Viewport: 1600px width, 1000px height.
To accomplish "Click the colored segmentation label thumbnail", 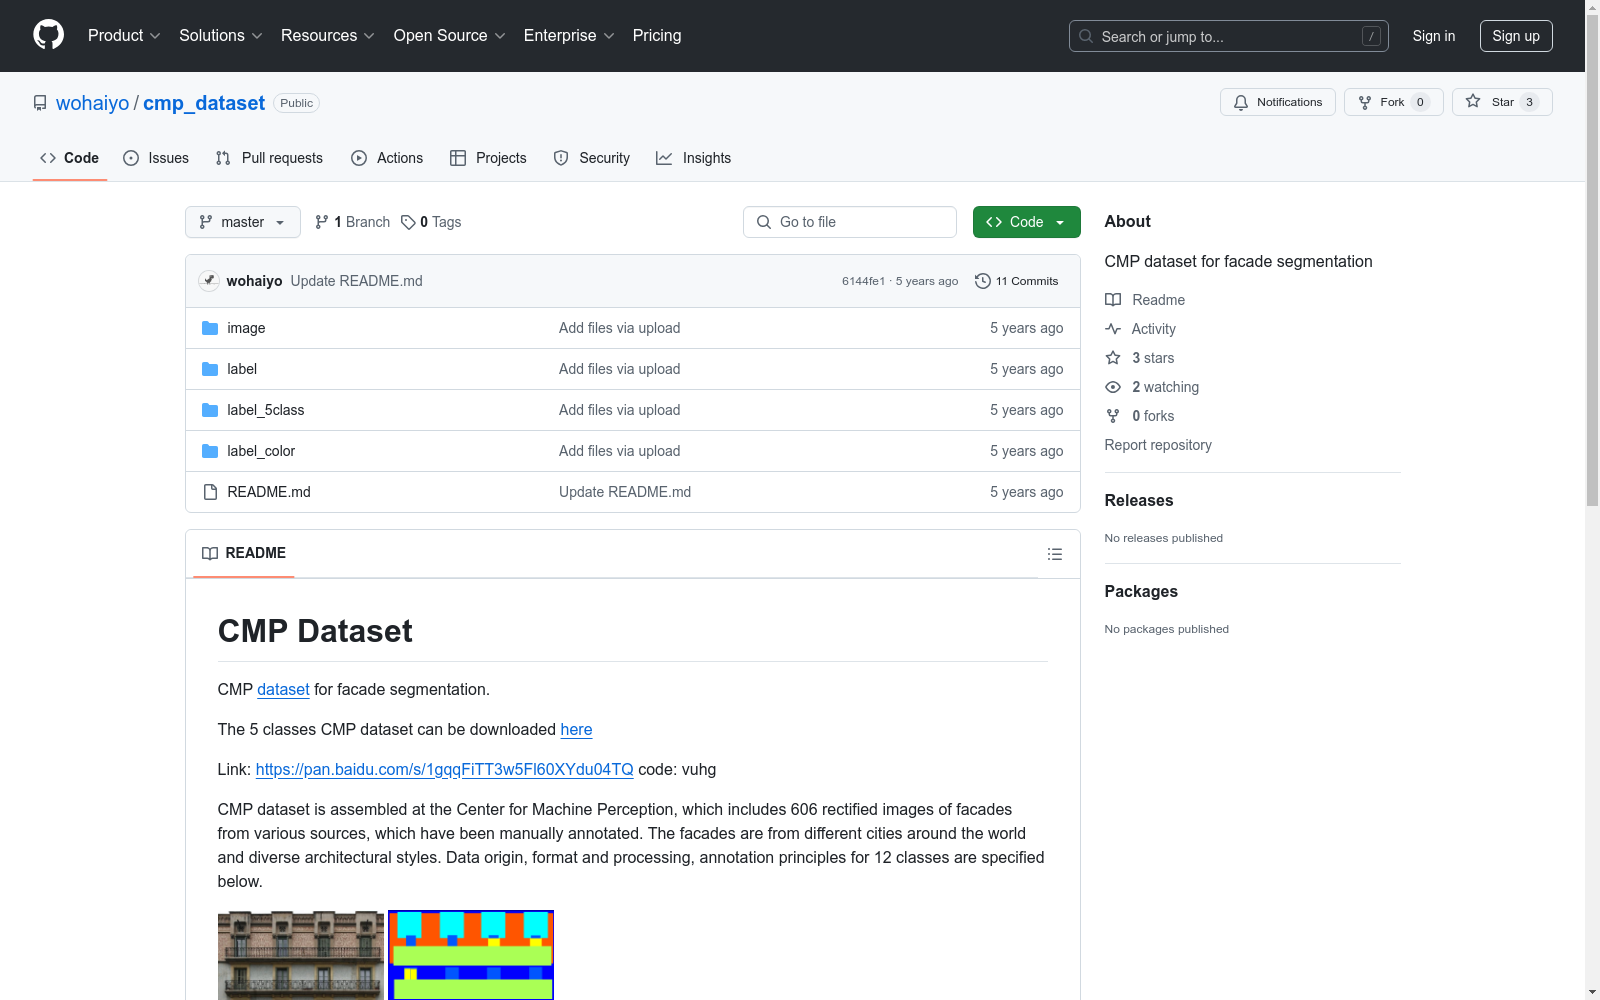I will [x=471, y=955].
